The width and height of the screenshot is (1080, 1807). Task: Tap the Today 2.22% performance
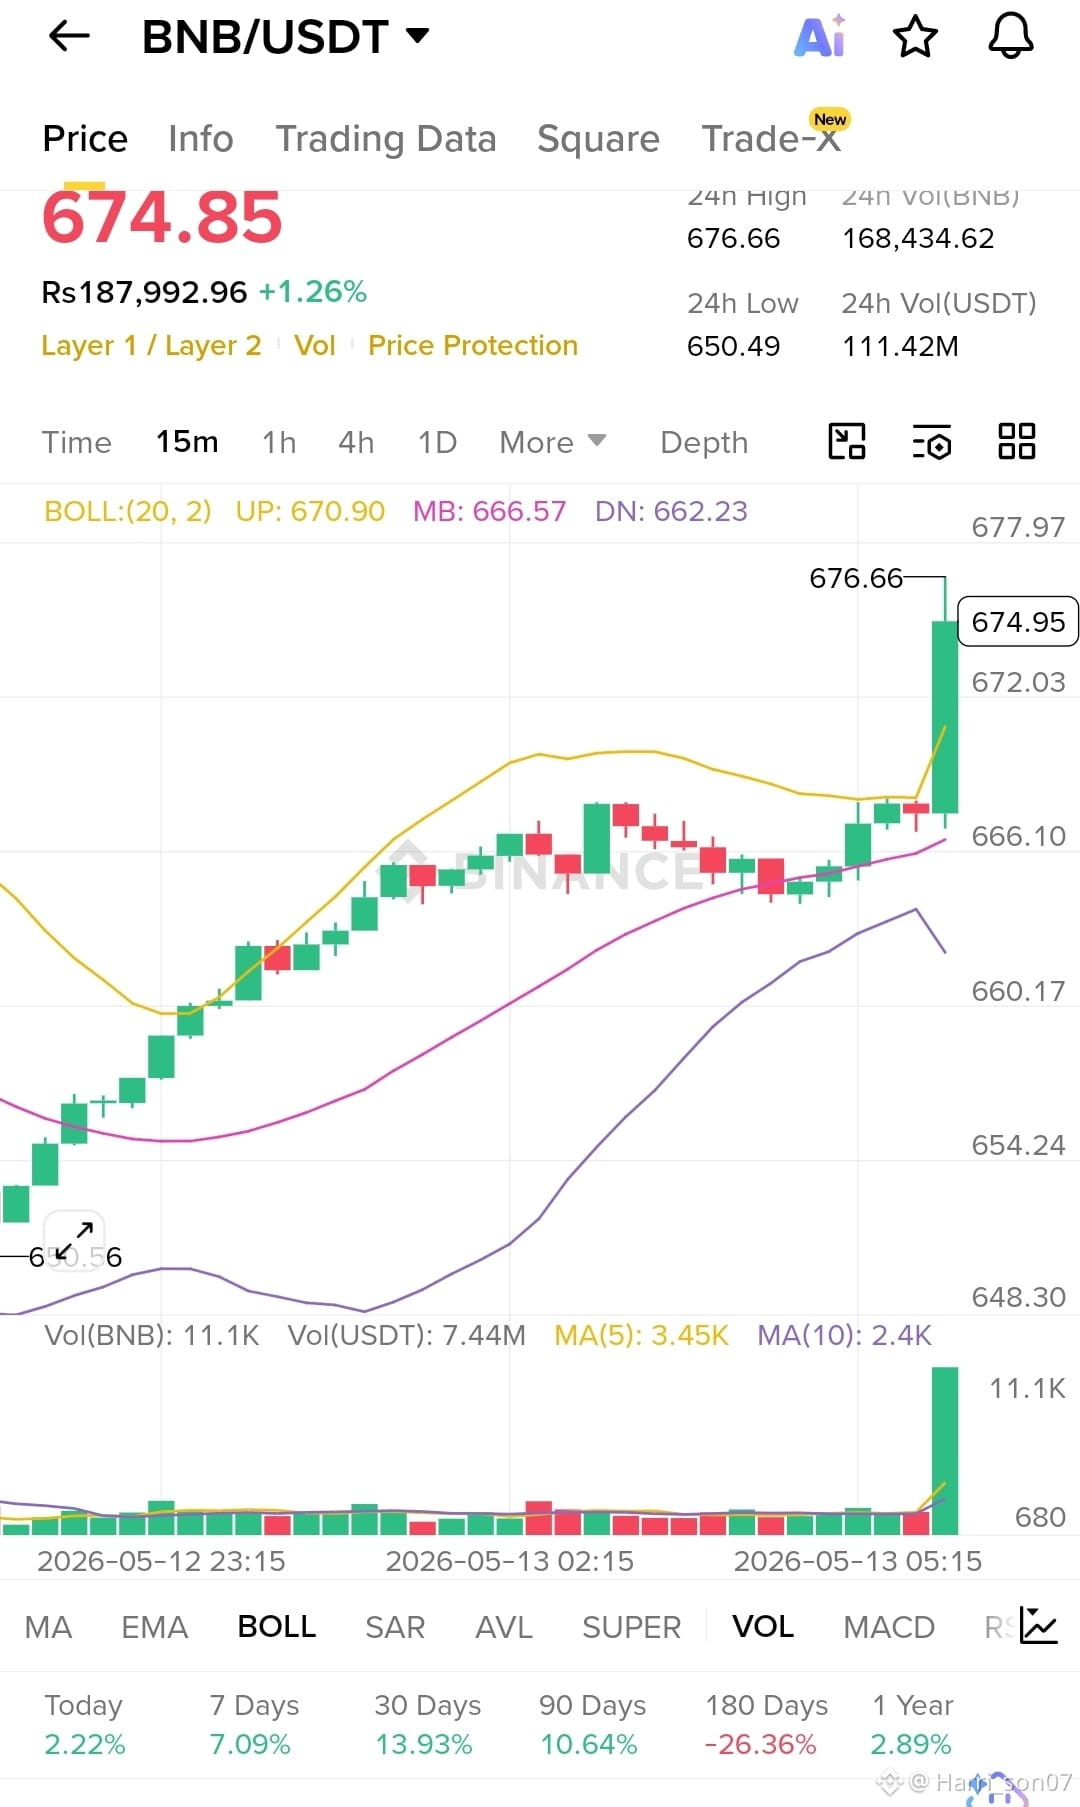coord(85,1725)
